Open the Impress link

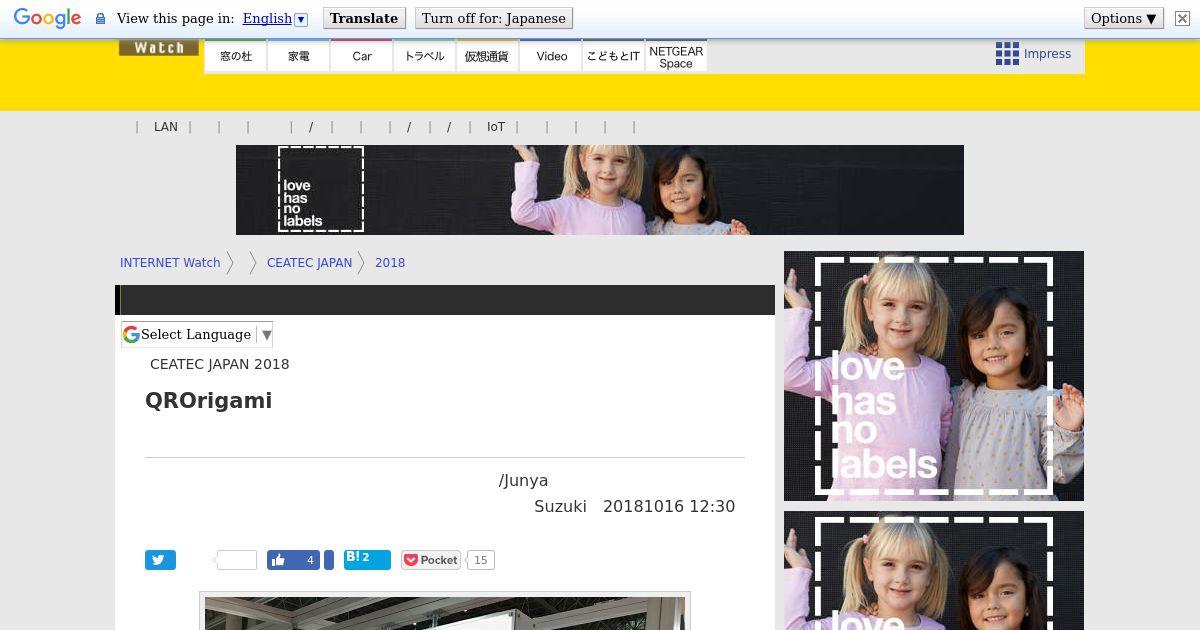(x=1047, y=54)
